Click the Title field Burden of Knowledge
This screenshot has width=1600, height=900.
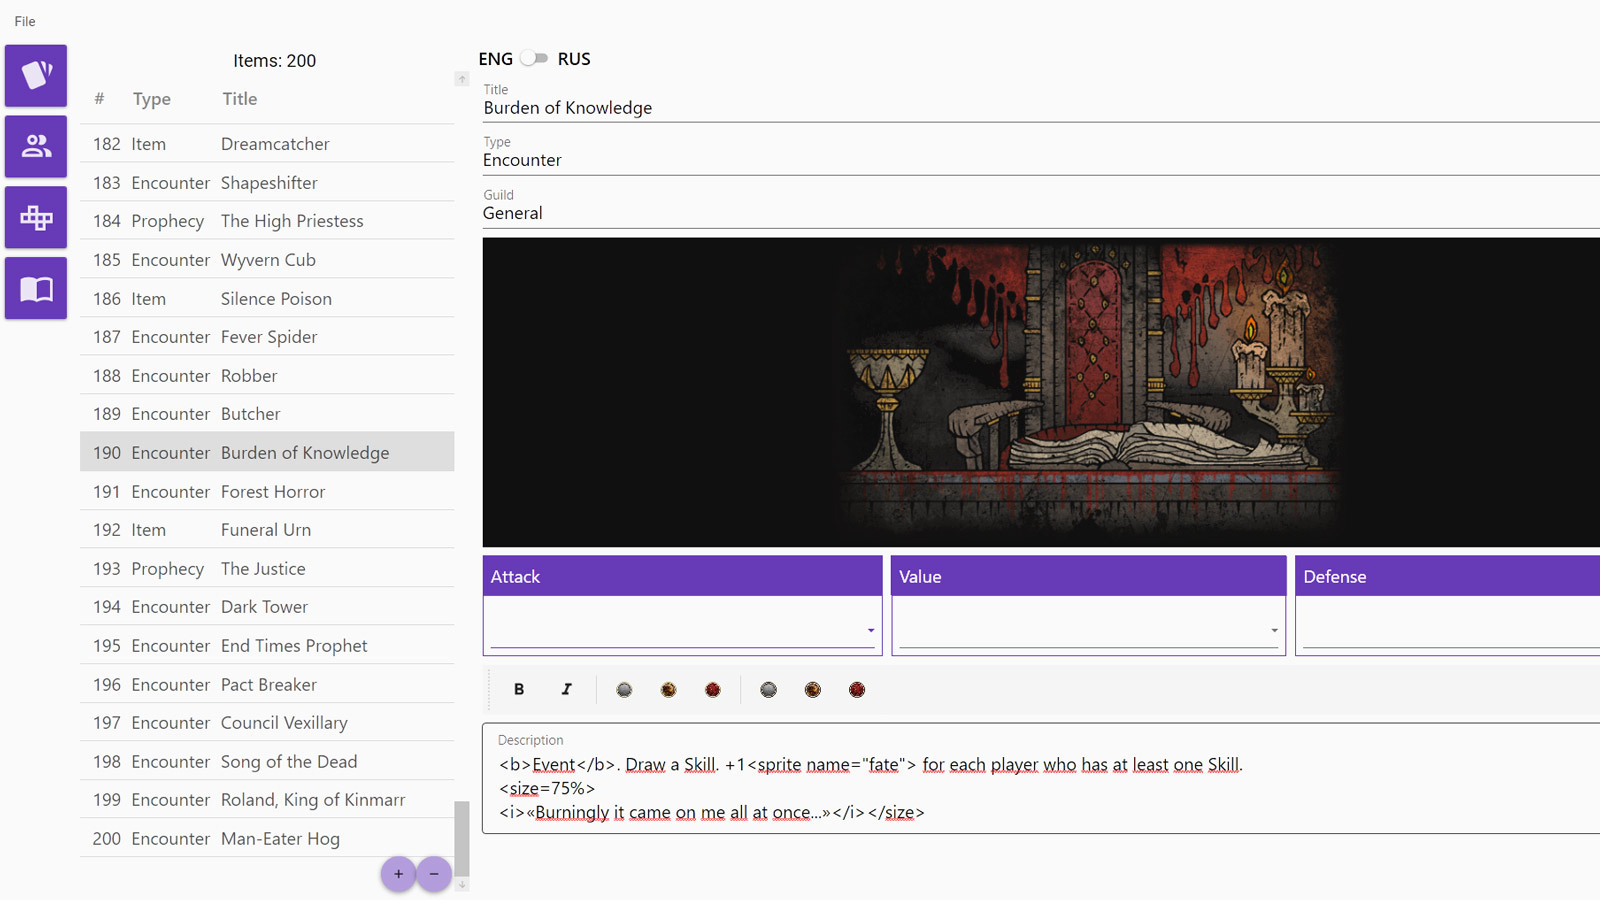(1041, 108)
